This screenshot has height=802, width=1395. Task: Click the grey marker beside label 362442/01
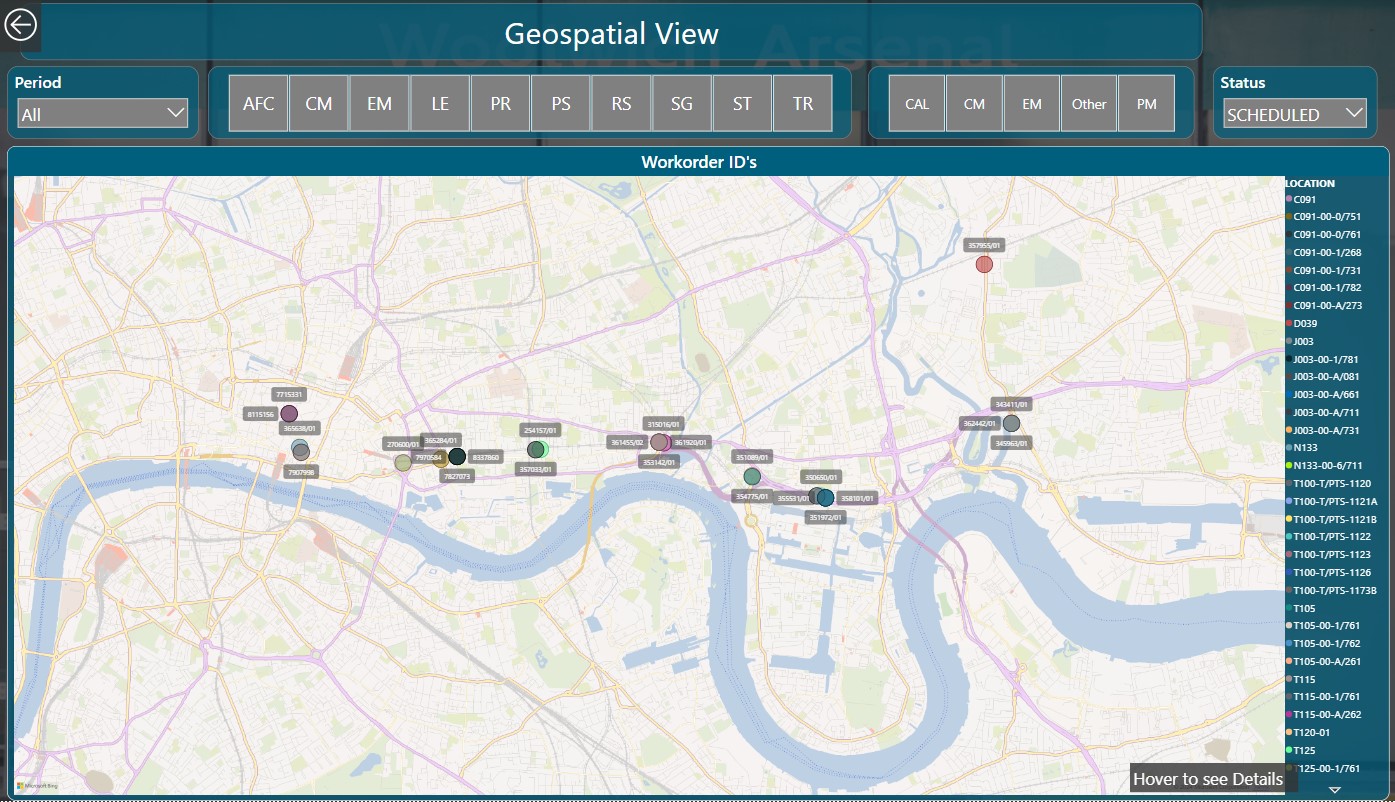1011,423
